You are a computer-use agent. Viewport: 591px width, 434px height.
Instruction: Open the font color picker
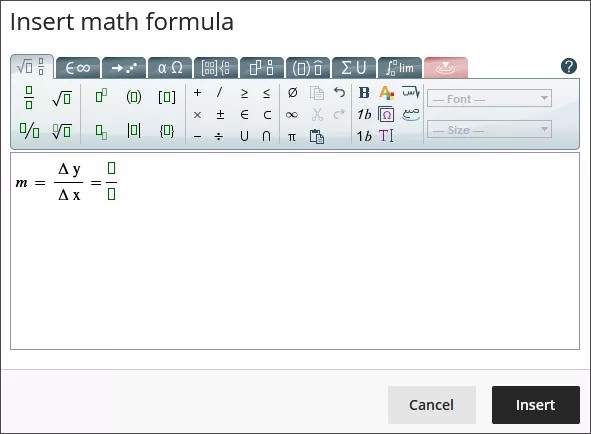point(386,92)
